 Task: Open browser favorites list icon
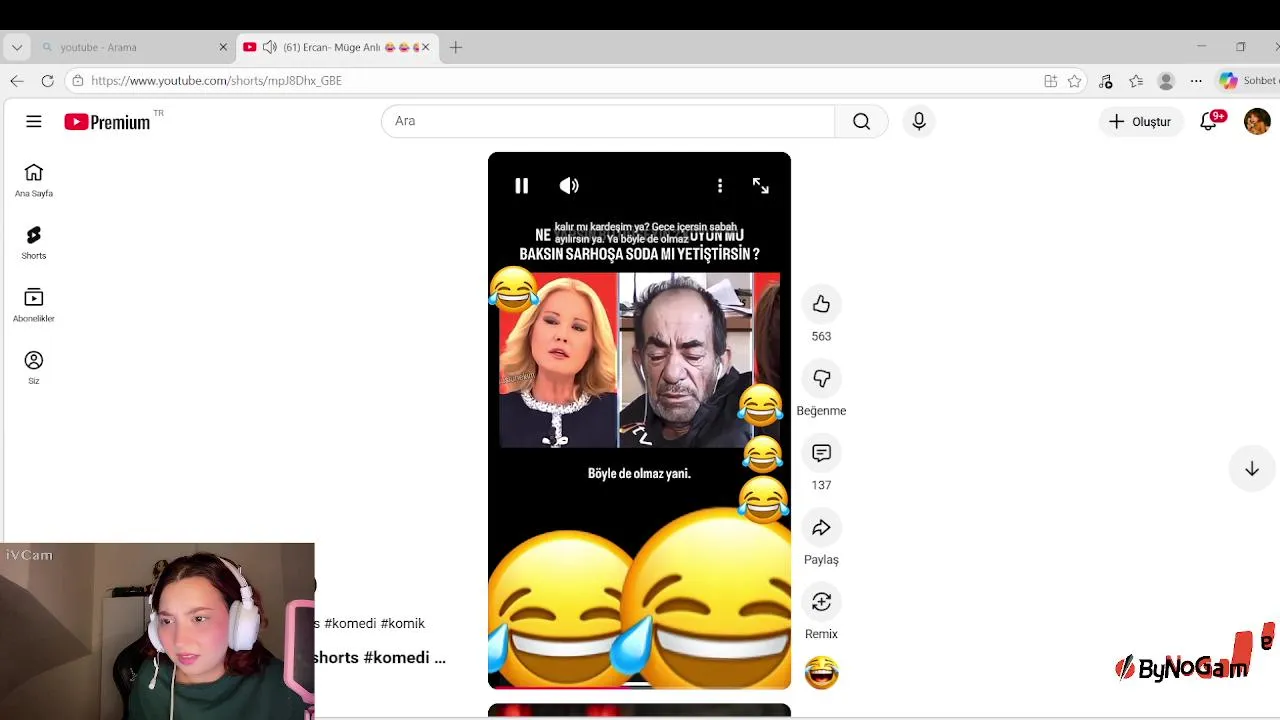pos(1136,81)
